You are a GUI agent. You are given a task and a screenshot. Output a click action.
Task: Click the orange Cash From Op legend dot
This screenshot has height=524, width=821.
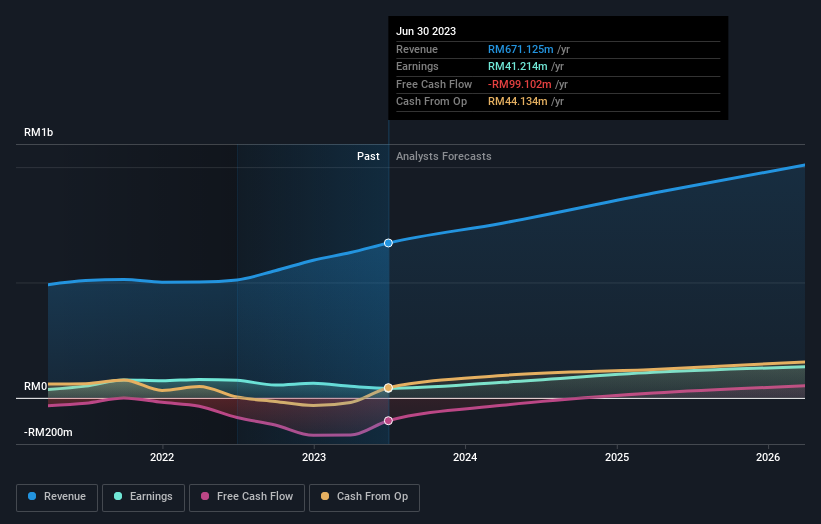325,496
